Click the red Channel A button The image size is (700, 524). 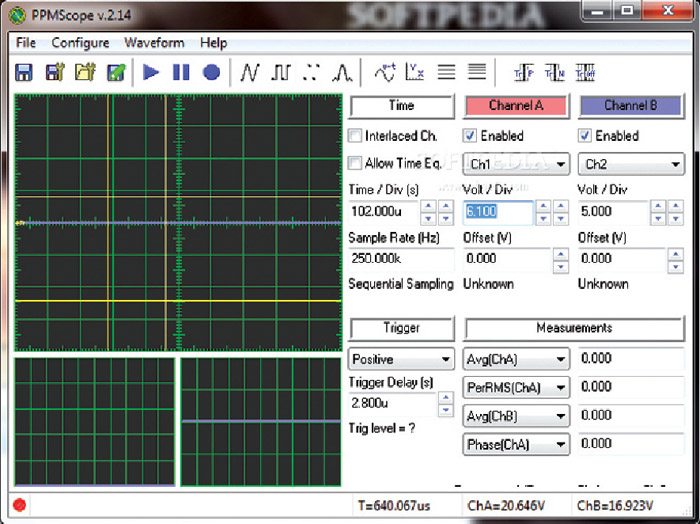click(x=516, y=105)
